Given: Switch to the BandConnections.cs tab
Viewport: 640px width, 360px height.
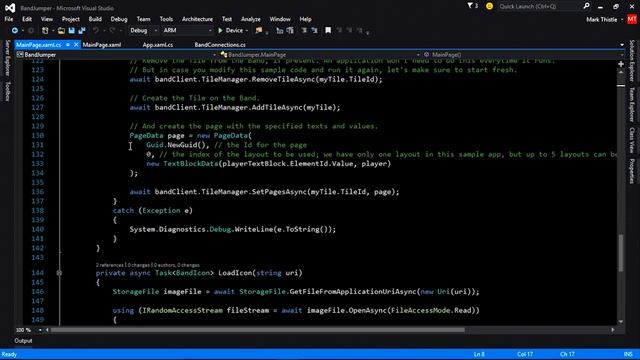Looking at the screenshot, I should point(220,45).
